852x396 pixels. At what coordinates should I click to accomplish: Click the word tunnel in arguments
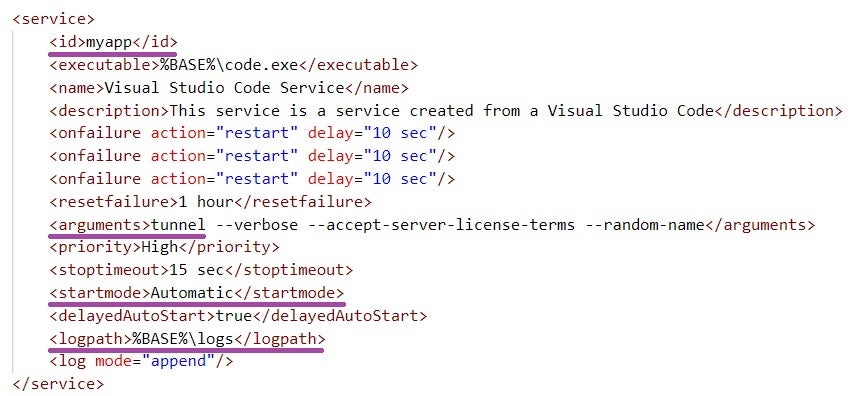(x=178, y=225)
